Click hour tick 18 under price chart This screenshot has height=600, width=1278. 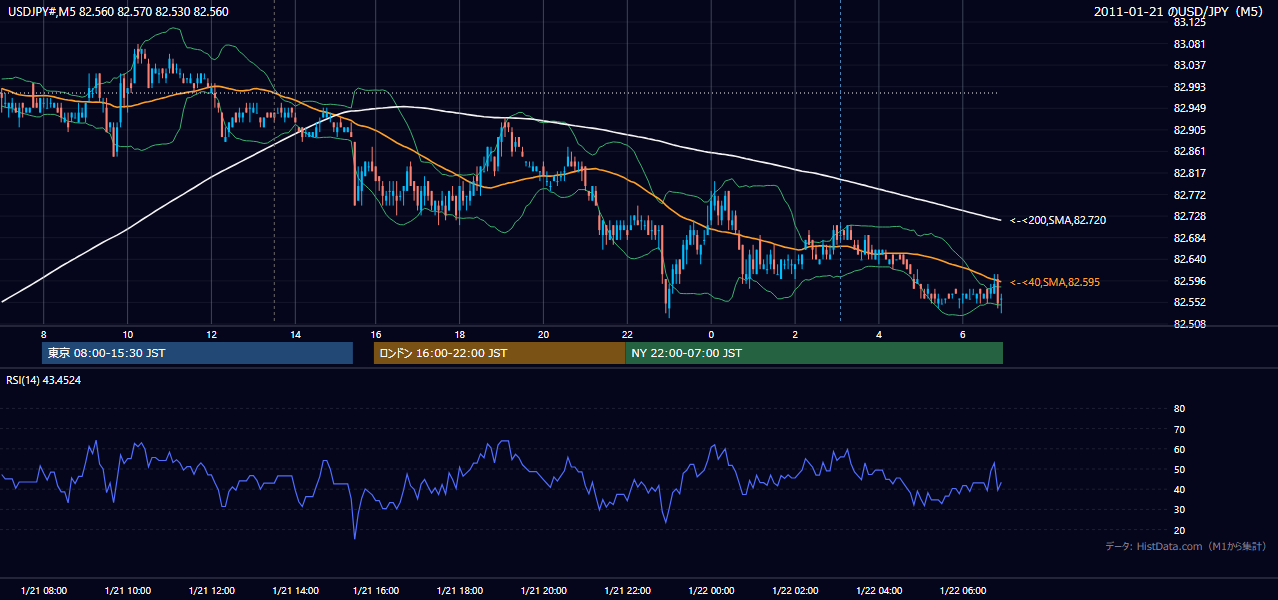pyautogui.click(x=460, y=334)
